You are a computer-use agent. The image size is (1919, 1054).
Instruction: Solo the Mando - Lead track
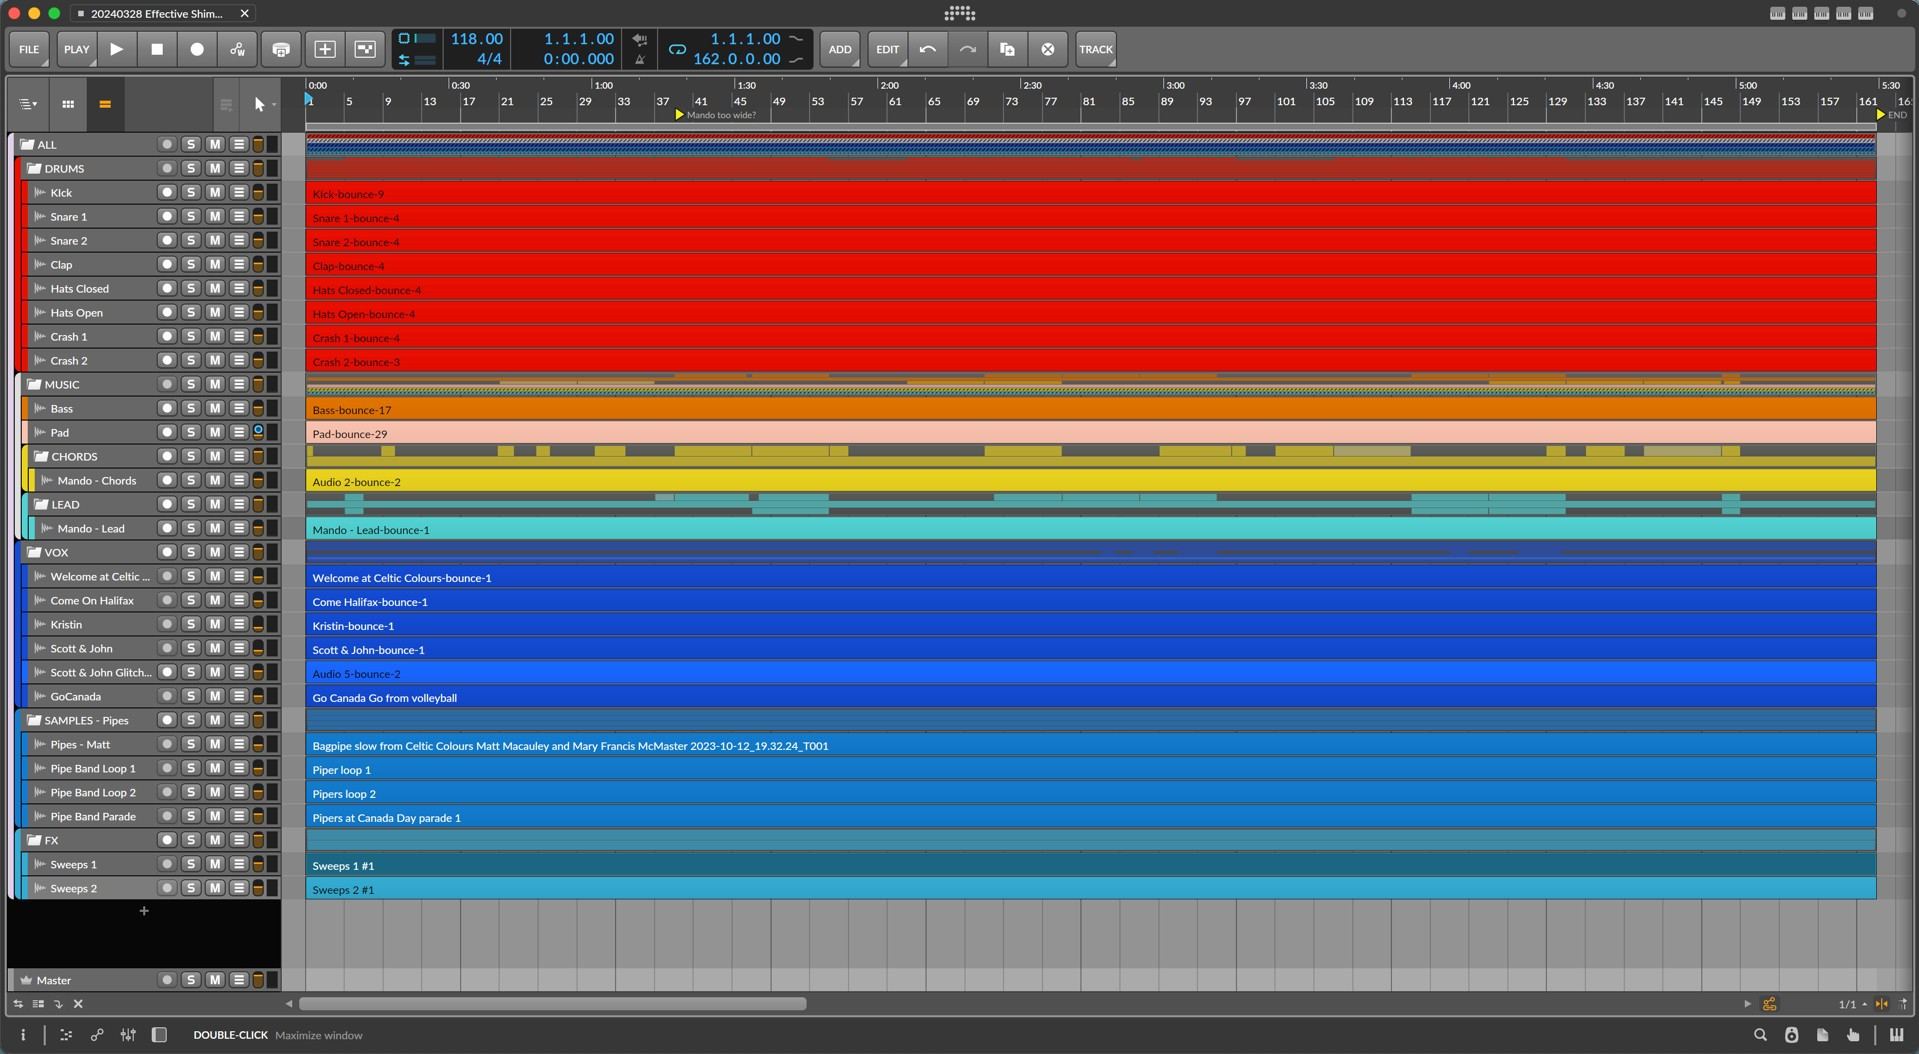coord(191,529)
